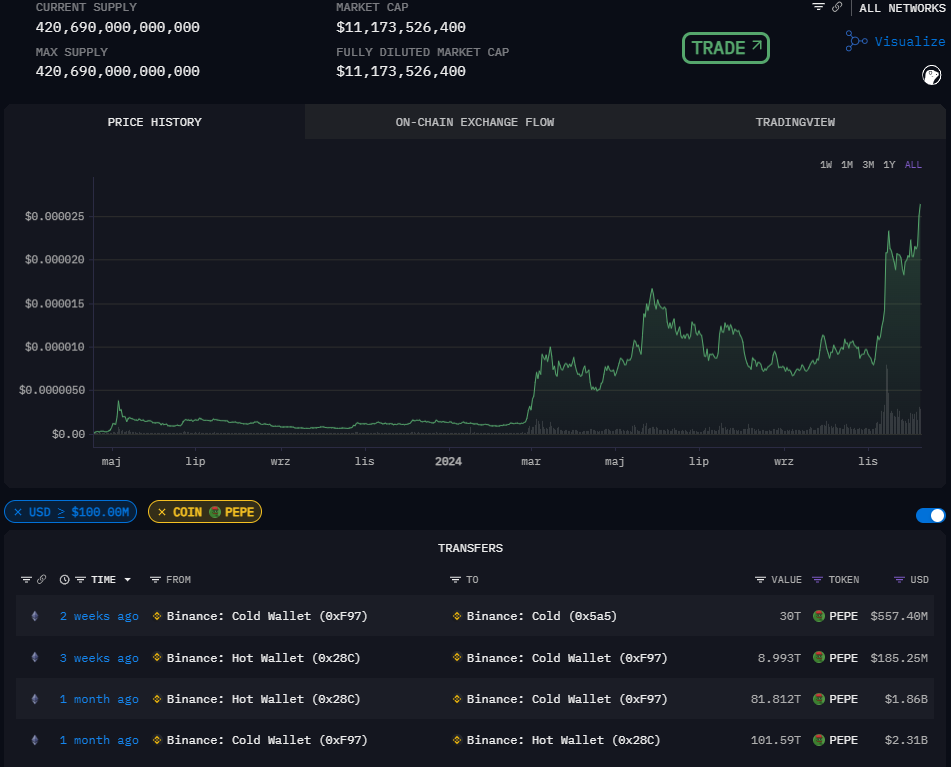Click the network filter icon near All Networks
This screenshot has width=951, height=767.
[x=819, y=7]
